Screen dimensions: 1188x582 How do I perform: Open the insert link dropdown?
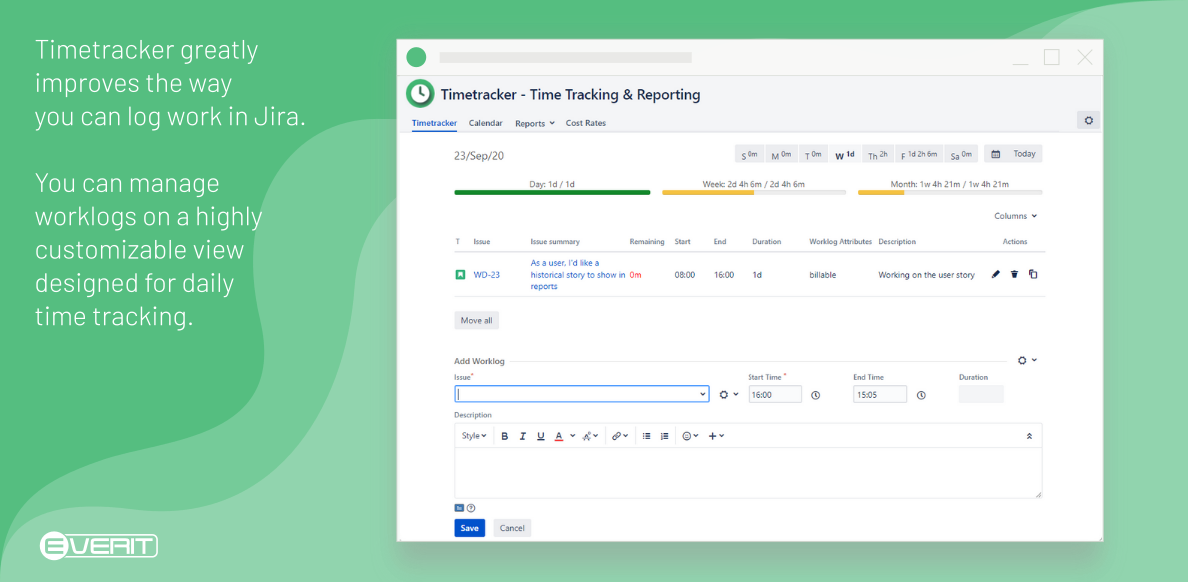pyautogui.click(x=620, y=436)
